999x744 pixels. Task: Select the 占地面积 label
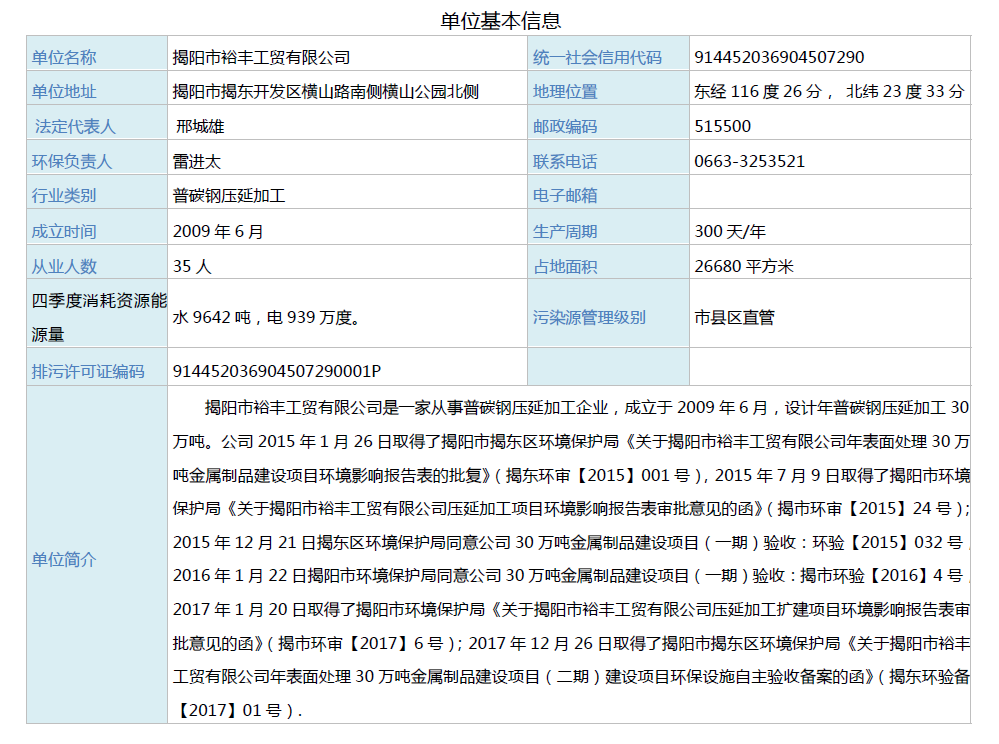tap(565, 266)
